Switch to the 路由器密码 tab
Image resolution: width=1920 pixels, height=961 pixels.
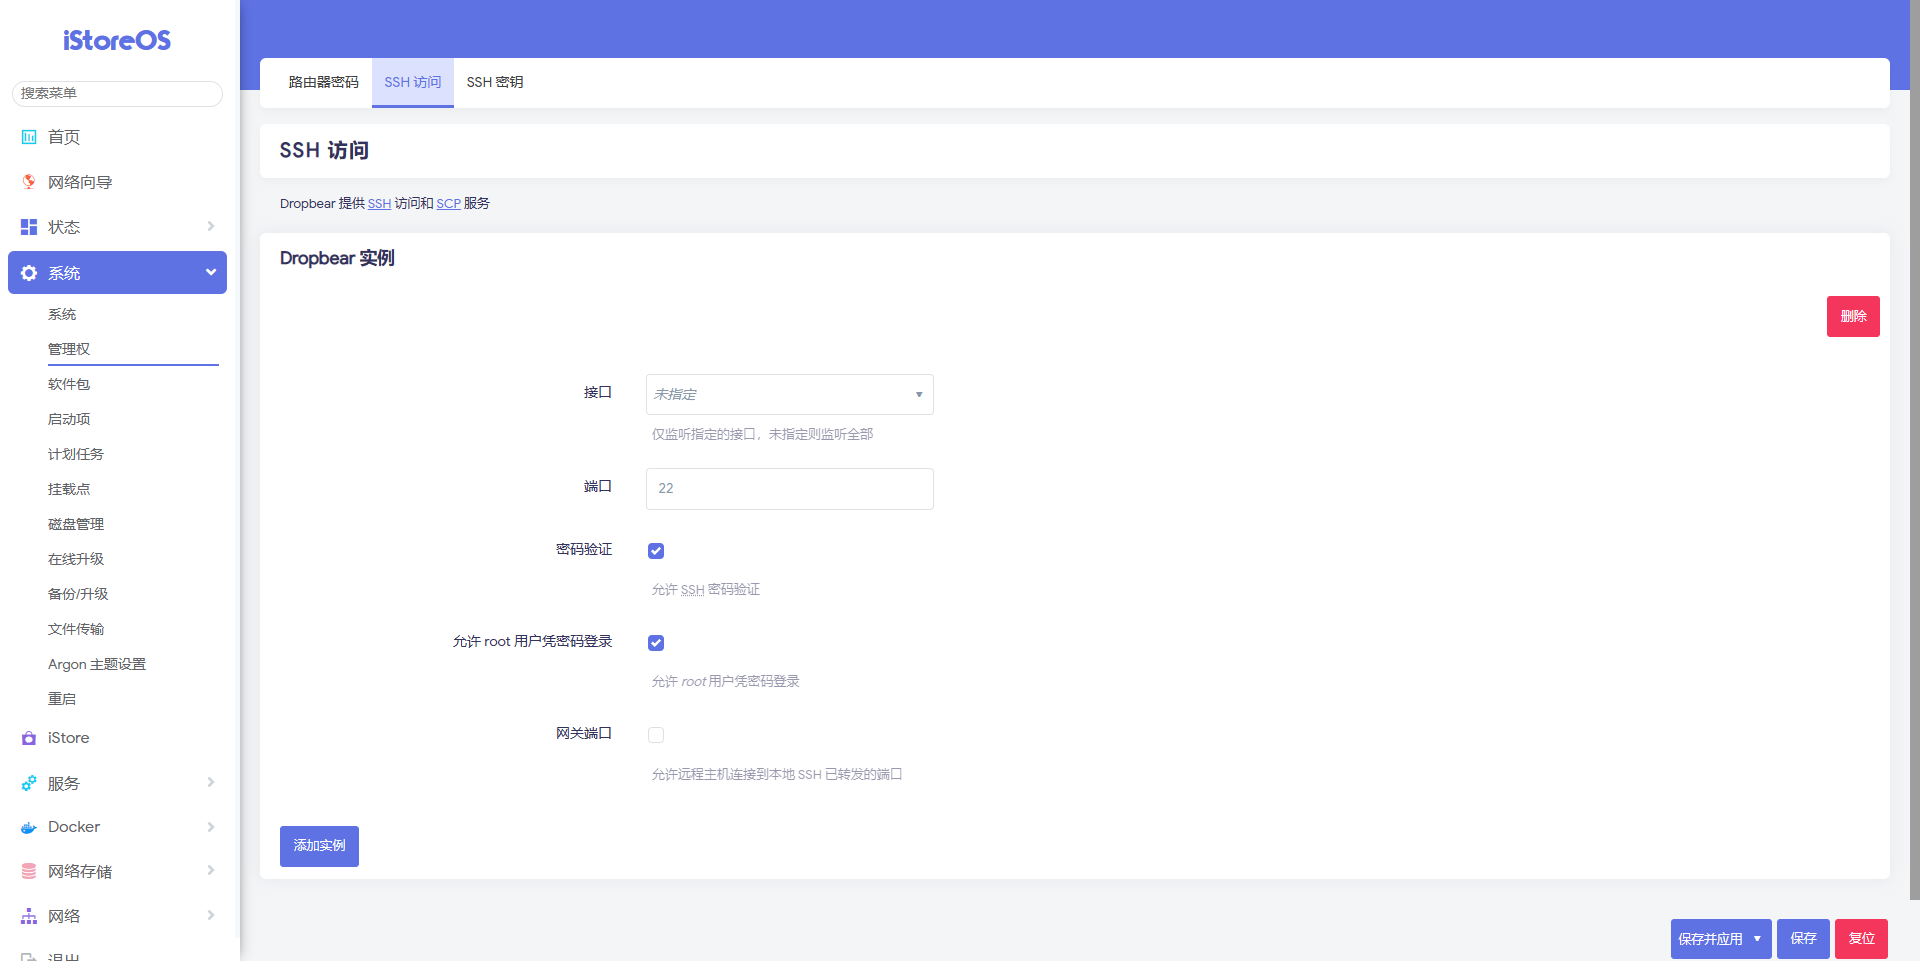coord(323,82)
